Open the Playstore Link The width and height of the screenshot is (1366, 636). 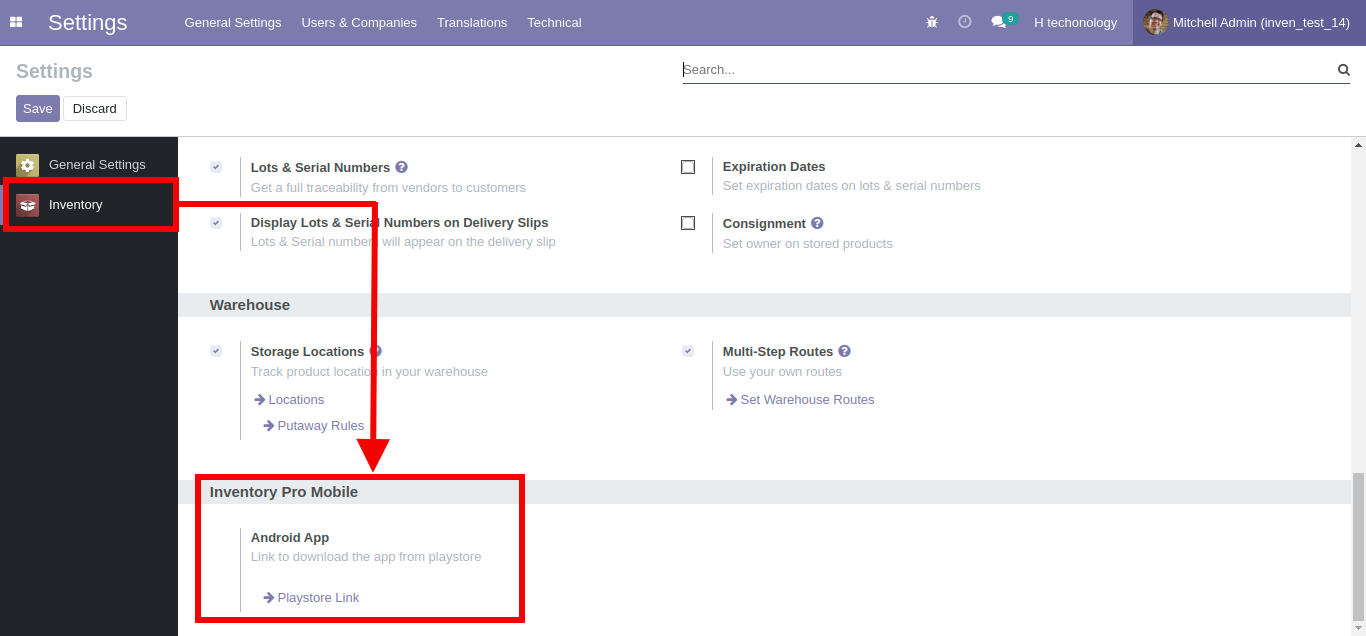click(x=317, y=597)
